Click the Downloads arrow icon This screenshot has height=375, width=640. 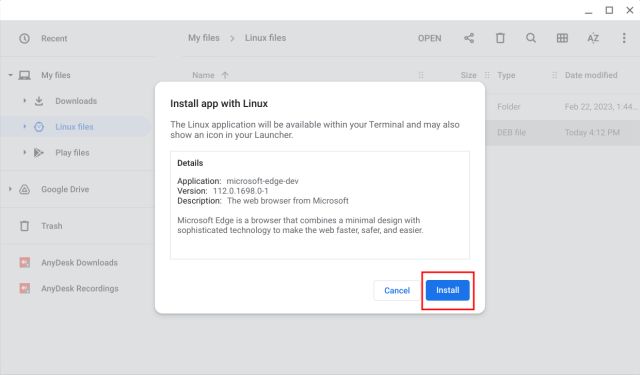tap(39, 101)
